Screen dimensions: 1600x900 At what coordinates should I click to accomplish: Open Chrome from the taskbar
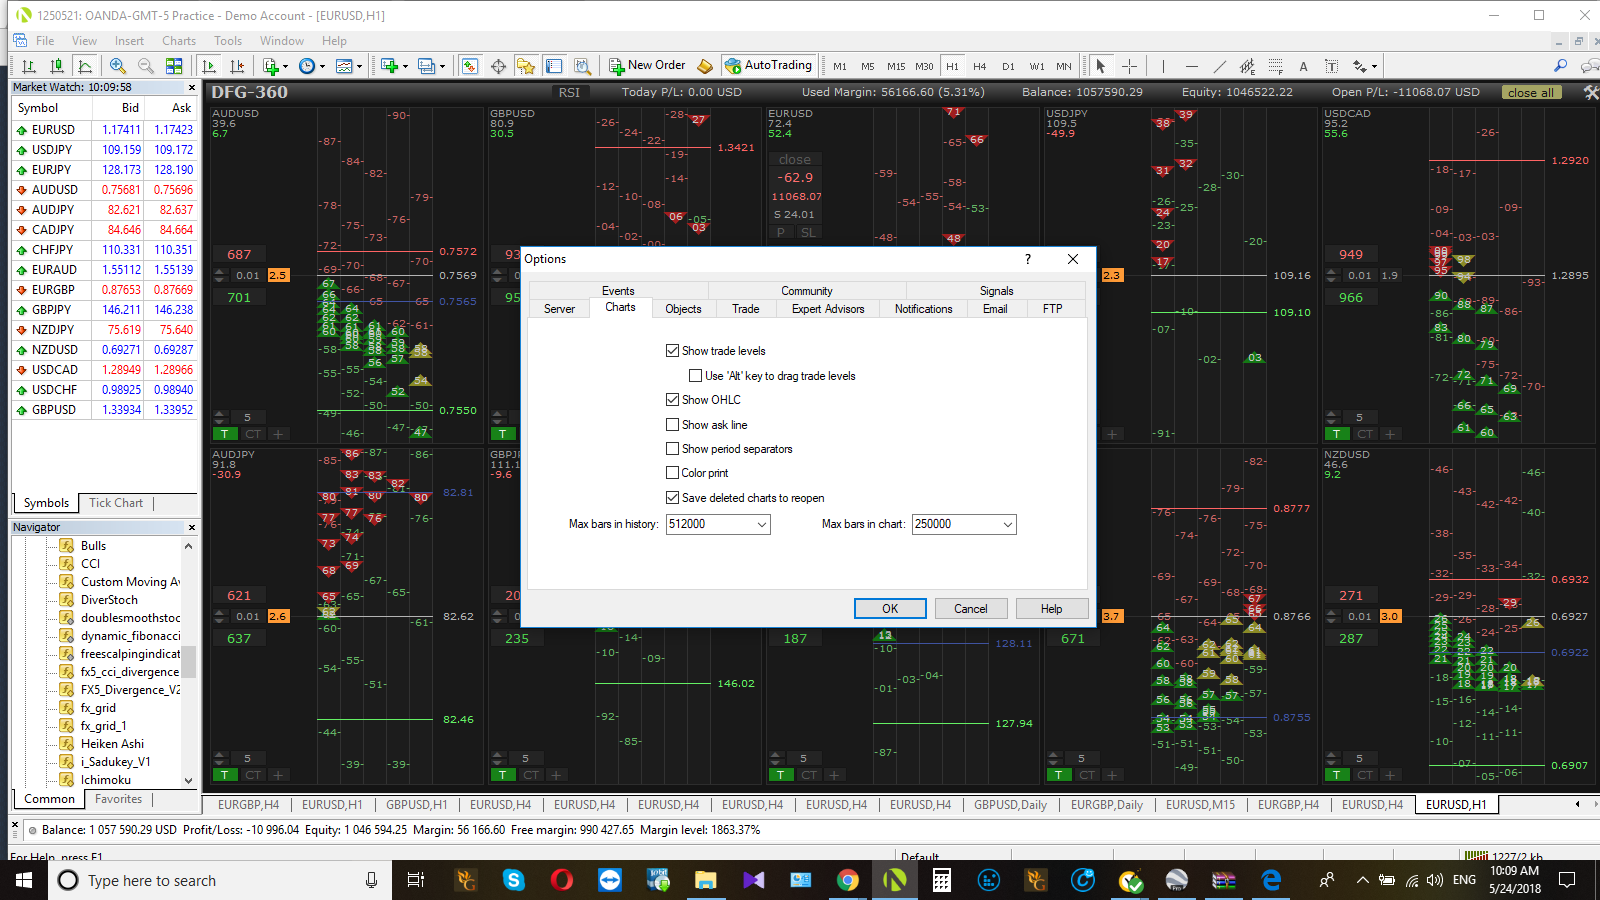coord(848,880)
